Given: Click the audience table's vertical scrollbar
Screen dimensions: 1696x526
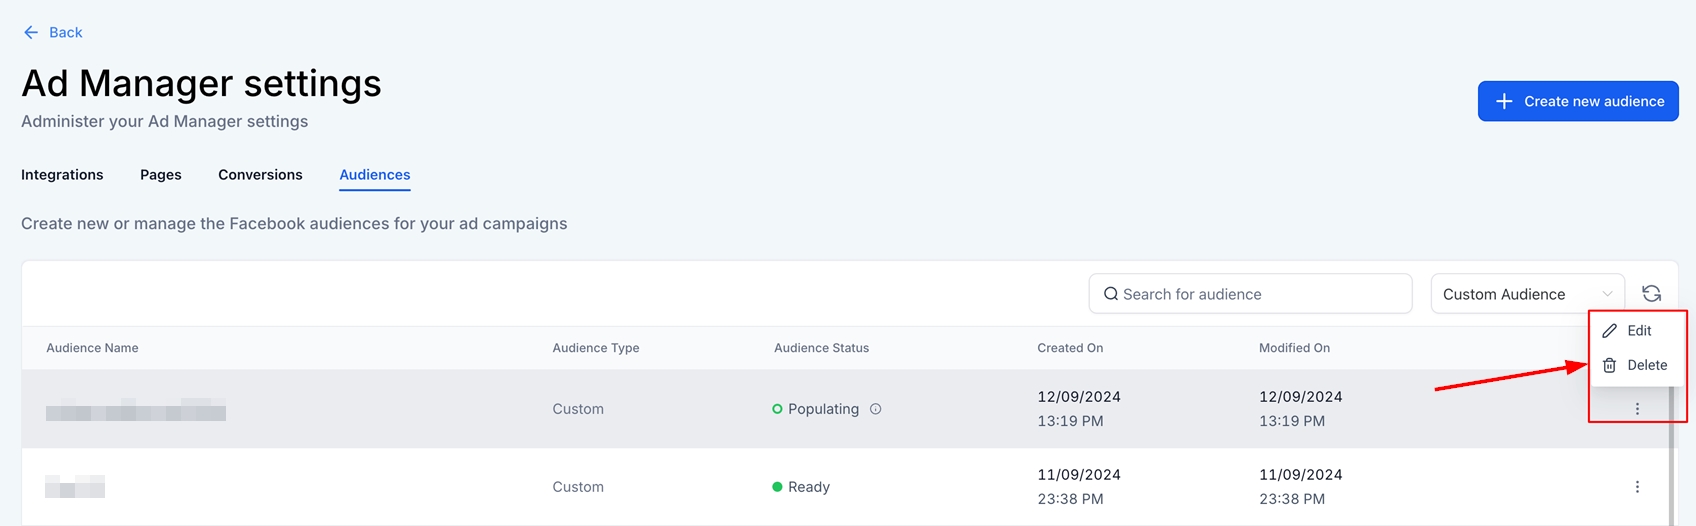Looking at the screenshot, I should click(x=1671, y=460).
